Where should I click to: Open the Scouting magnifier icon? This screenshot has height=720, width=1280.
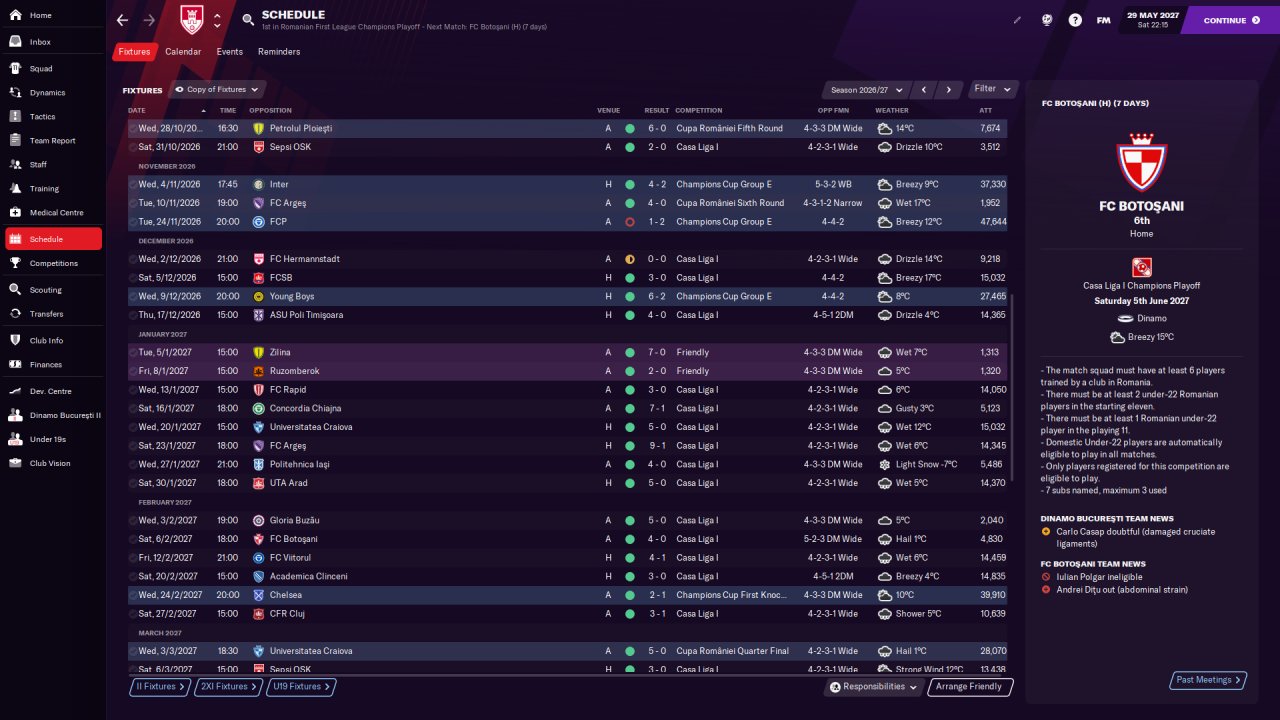[16, 290]
